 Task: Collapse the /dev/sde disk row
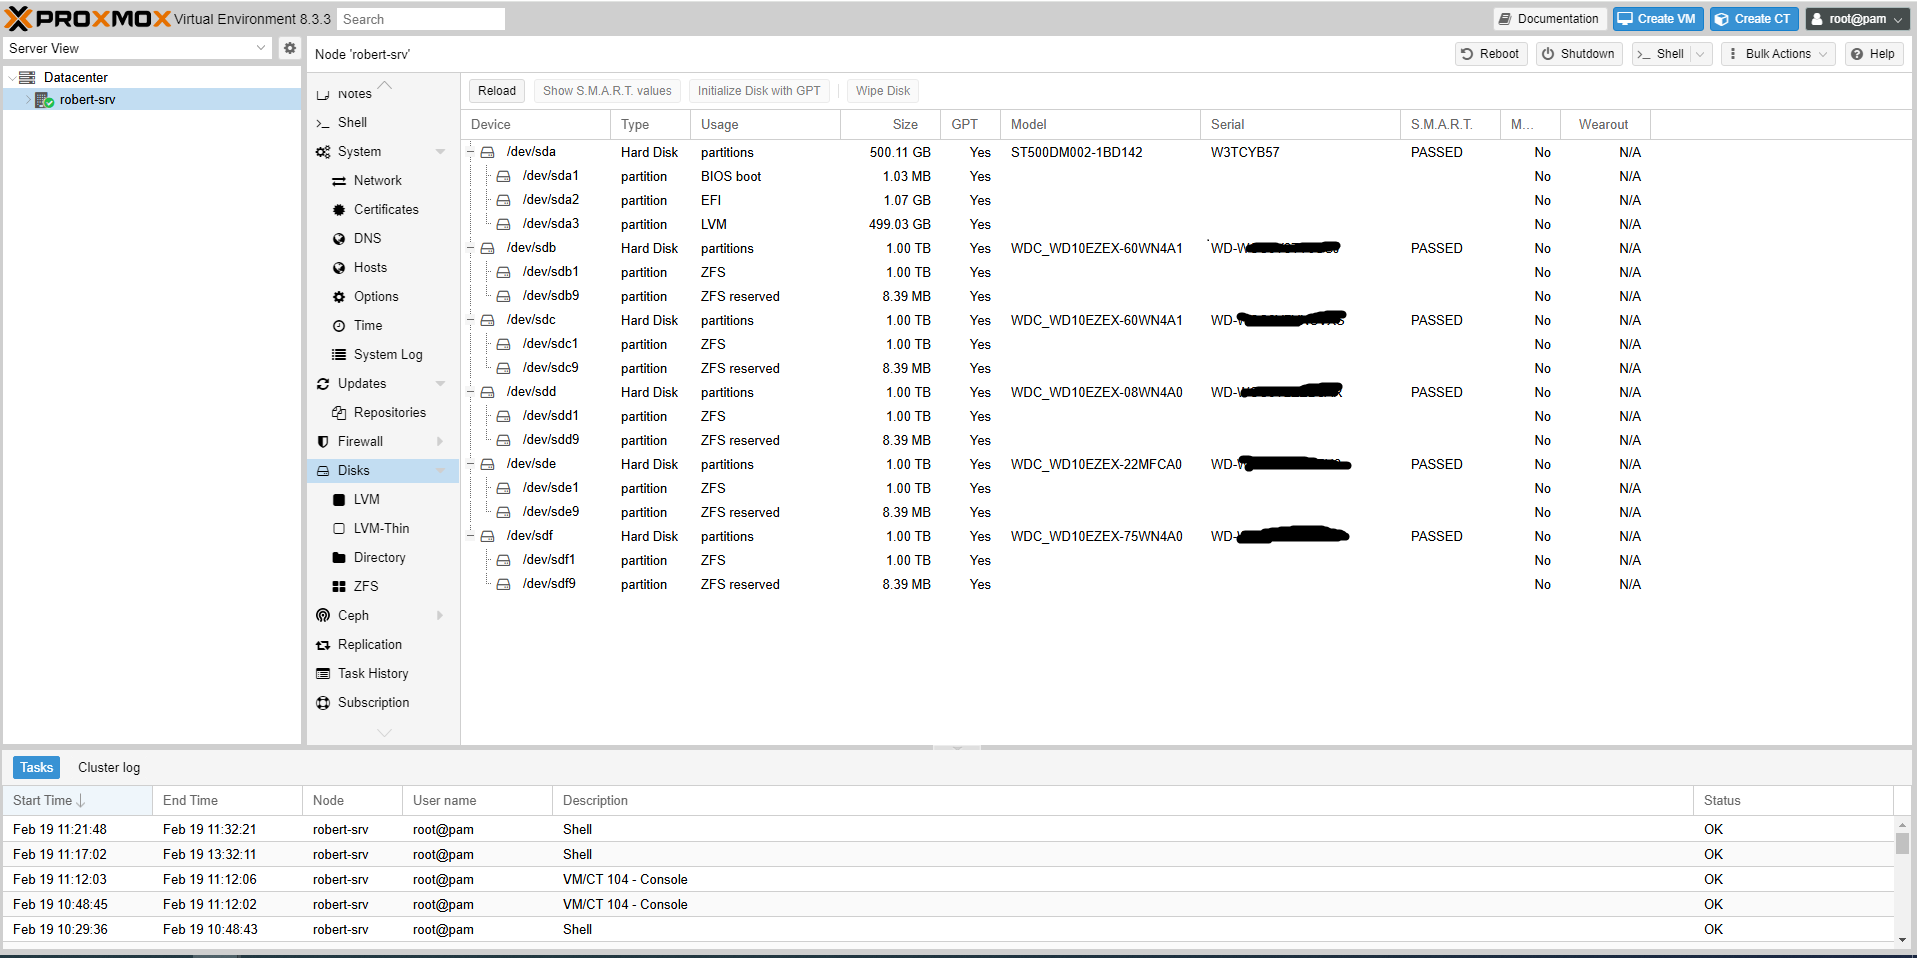[471, 464]
